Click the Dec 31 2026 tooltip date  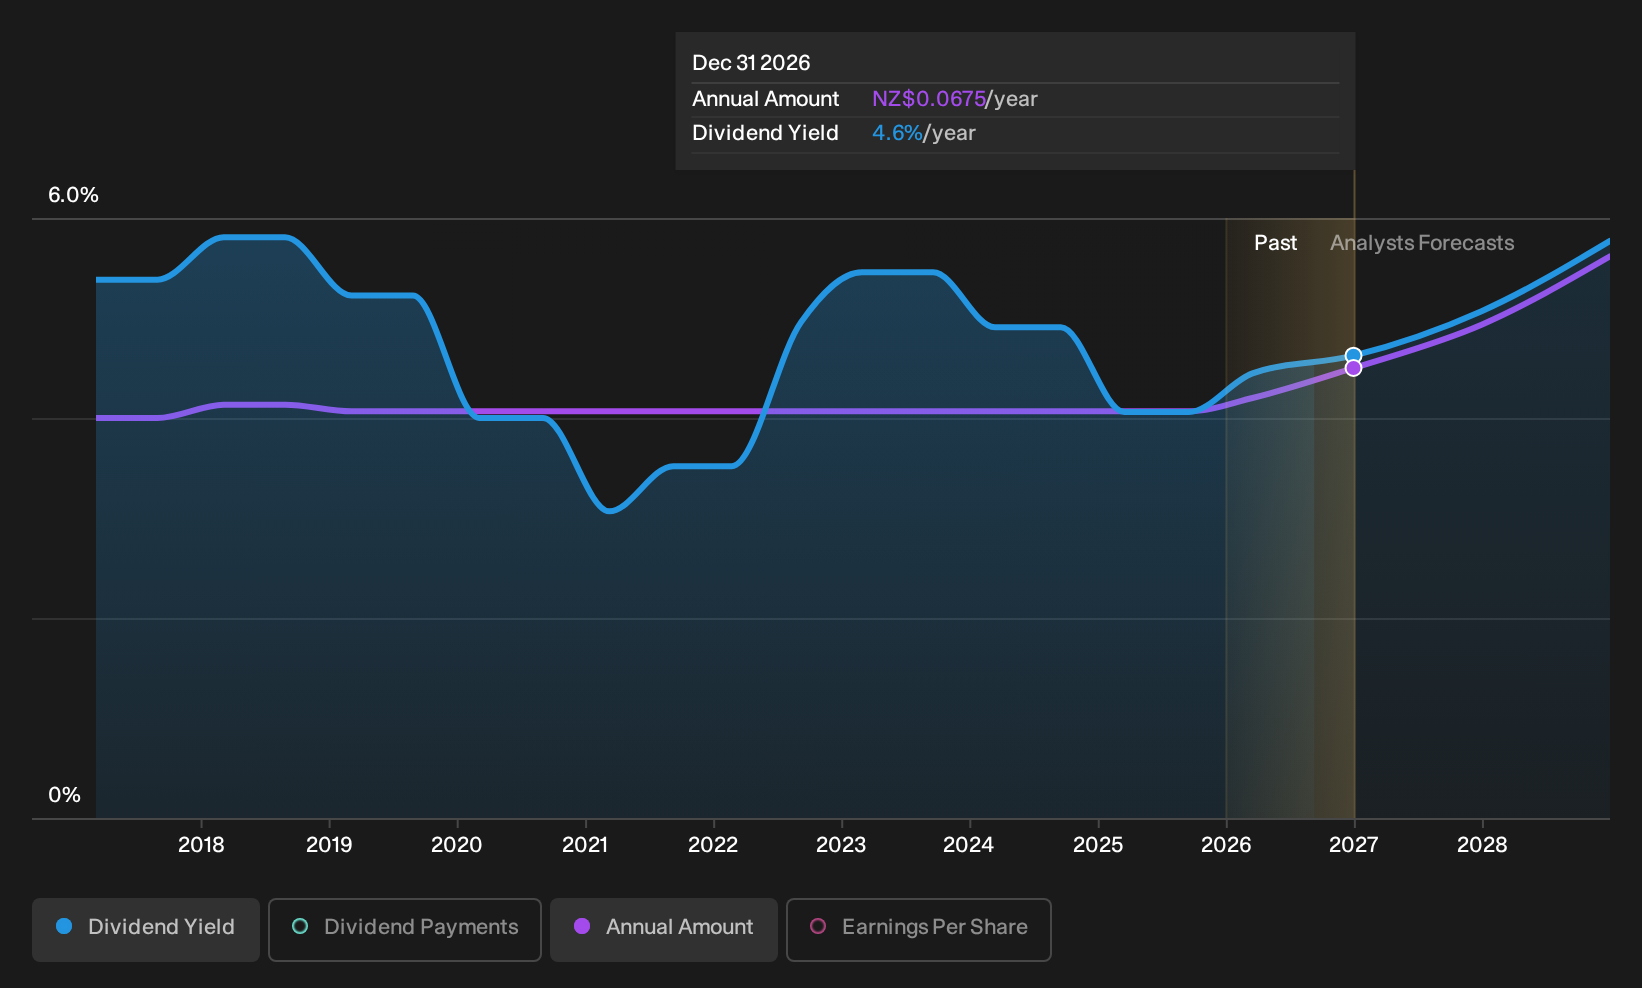(751, 63)
